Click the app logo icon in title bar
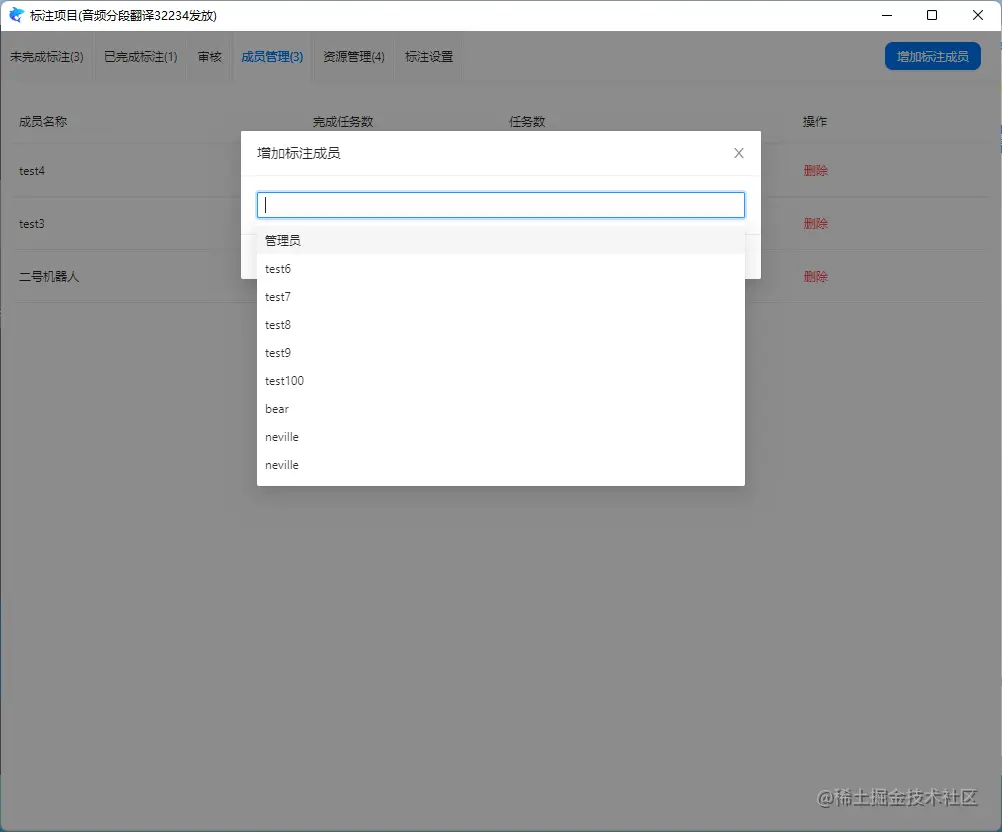The width and height of the screenshot is (1002, 832). 16,15
